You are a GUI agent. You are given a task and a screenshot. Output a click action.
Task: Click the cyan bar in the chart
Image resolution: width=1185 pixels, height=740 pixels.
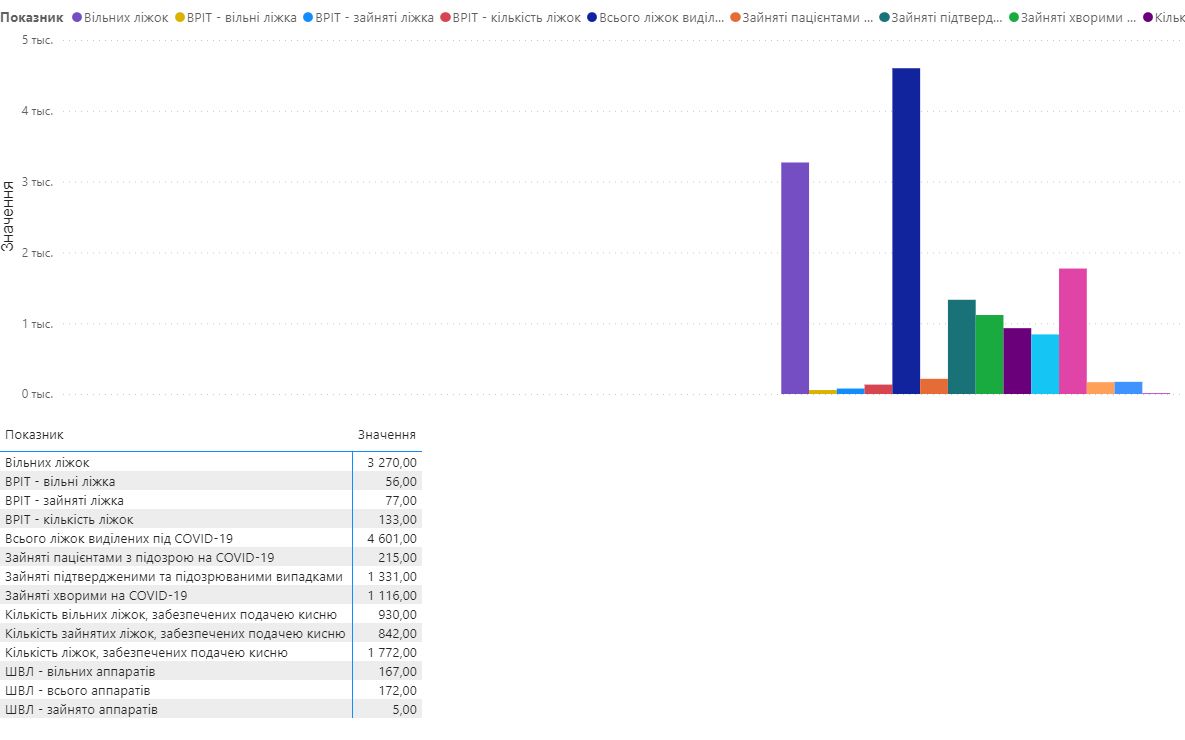pos(1045,364)
